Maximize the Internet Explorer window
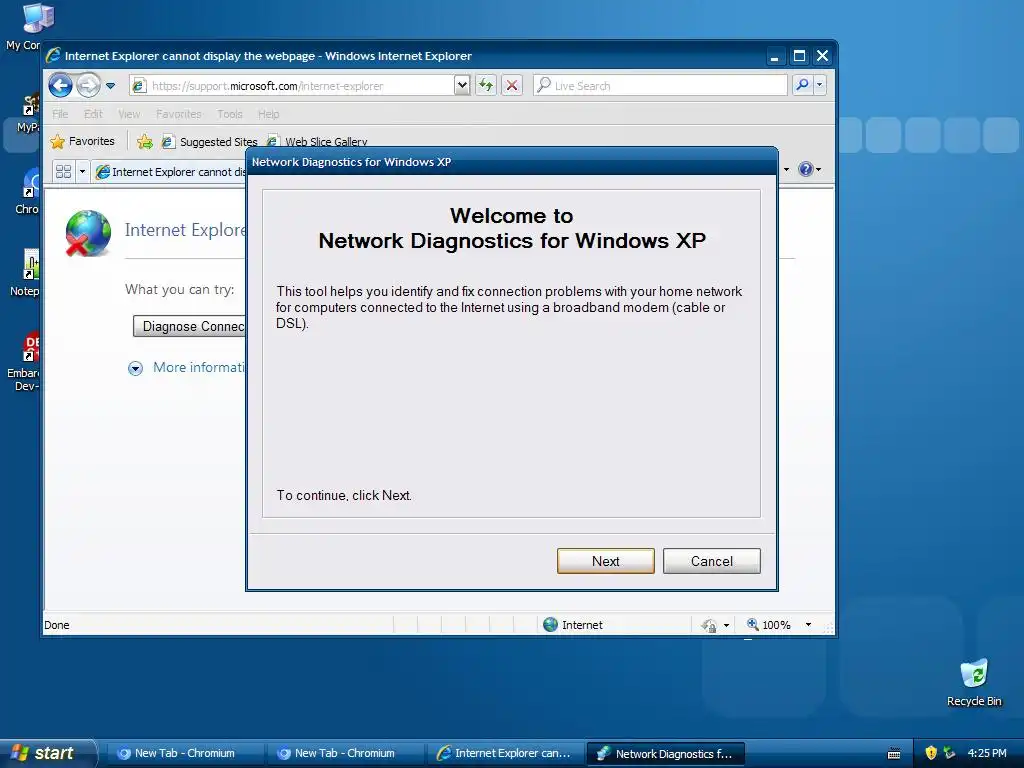The image size is (1024, 768). coord(799,56)
